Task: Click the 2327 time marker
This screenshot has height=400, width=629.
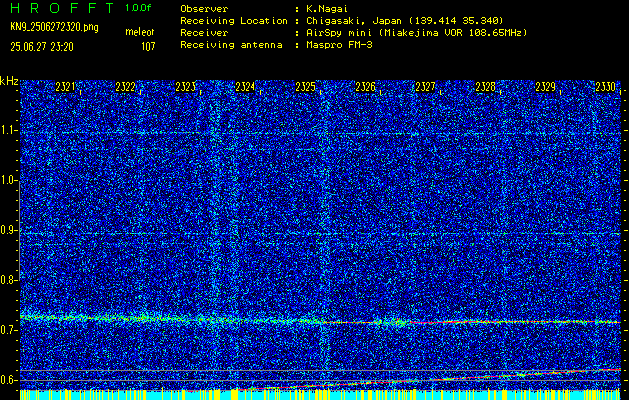Action: pyautogui.click(x=425, y=87)
